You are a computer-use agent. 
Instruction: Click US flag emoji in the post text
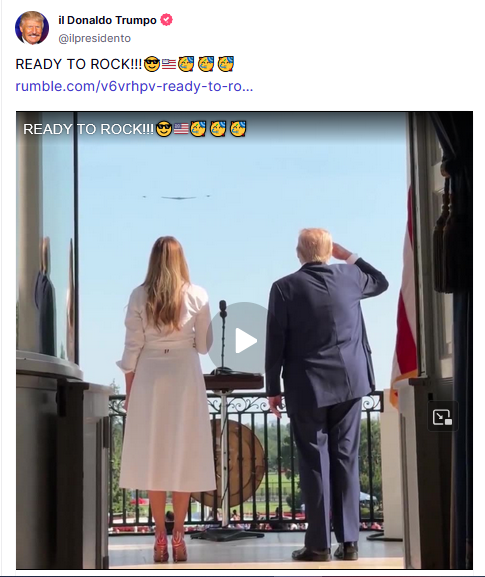pyautogui.click(x=169, y=64)
